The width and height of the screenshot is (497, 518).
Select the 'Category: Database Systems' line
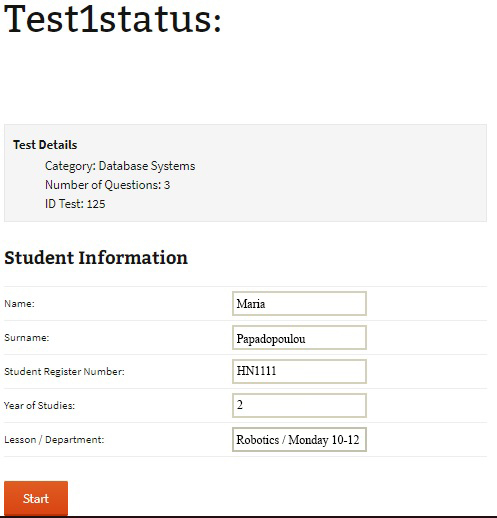tap(120, 166)
